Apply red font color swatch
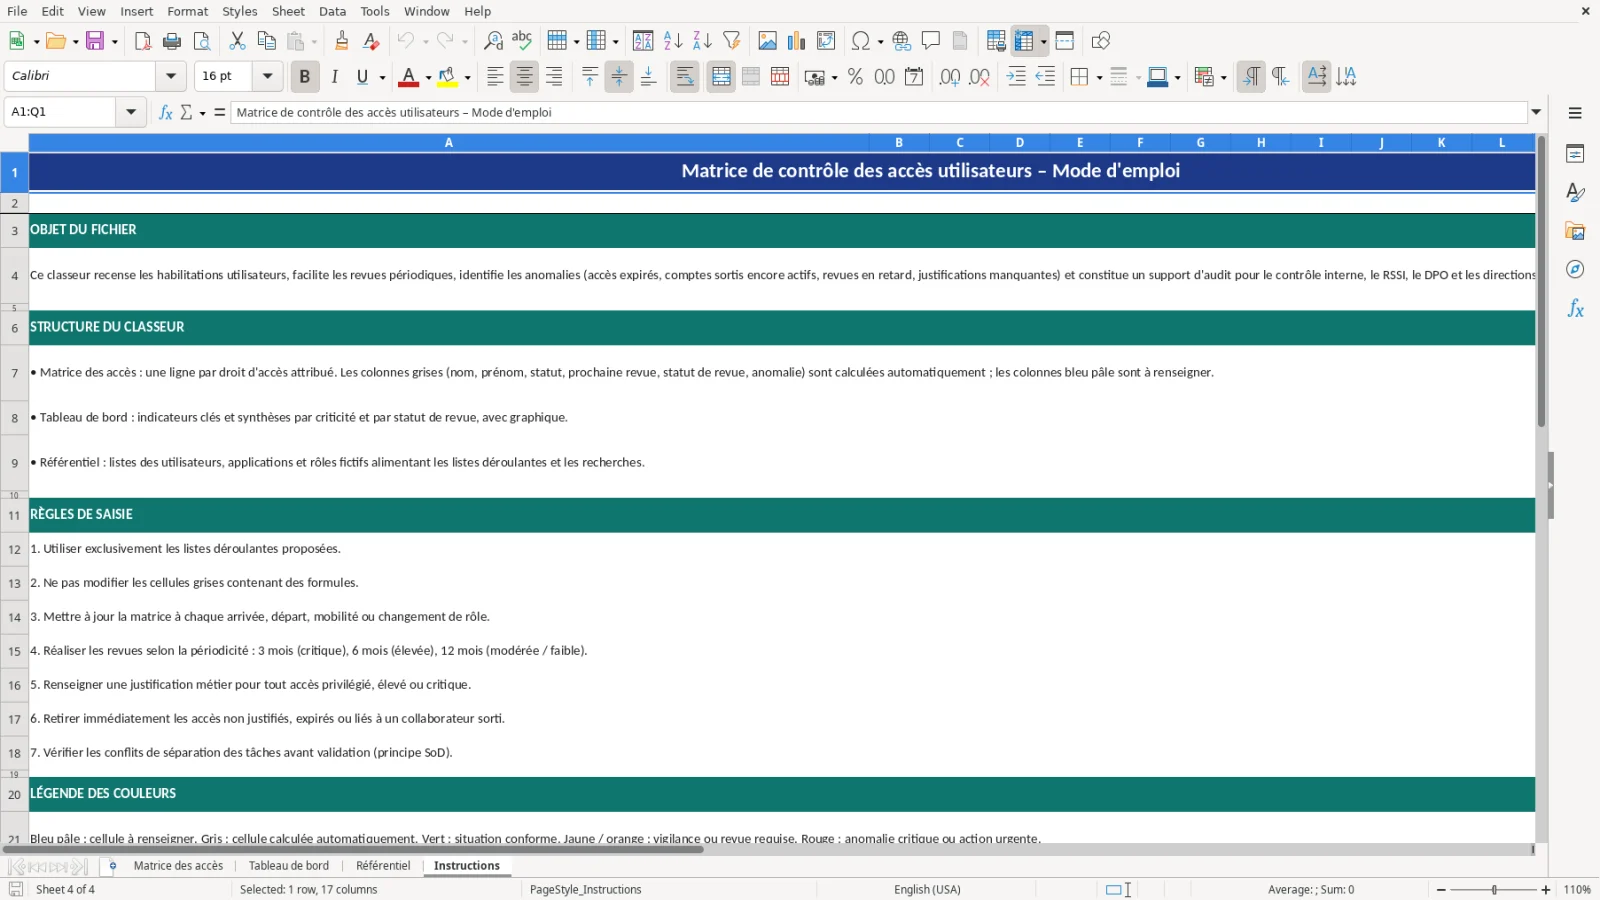1600x900 pixels. coord(408,77)
